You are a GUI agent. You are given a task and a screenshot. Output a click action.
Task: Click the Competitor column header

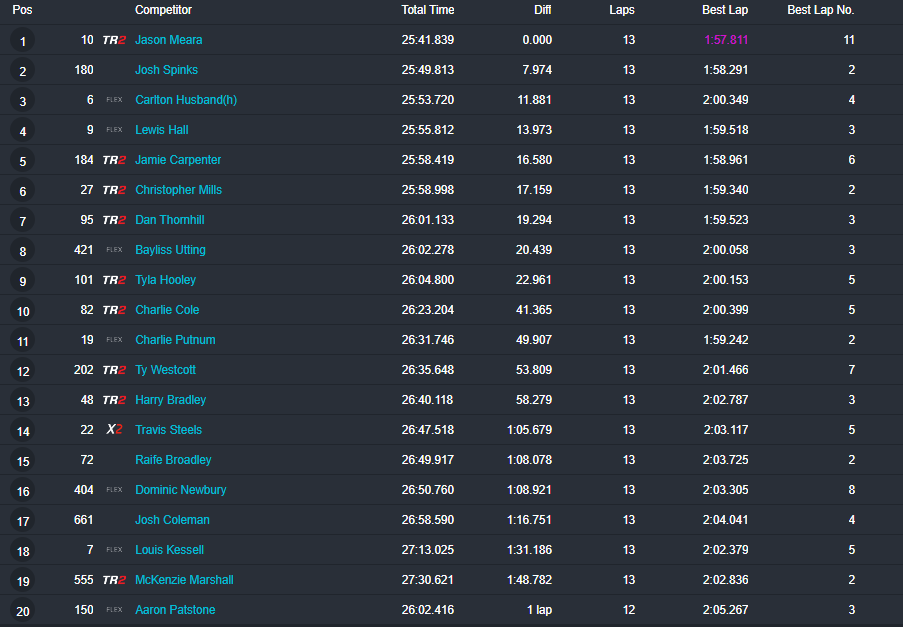click(x=163, y=10)
